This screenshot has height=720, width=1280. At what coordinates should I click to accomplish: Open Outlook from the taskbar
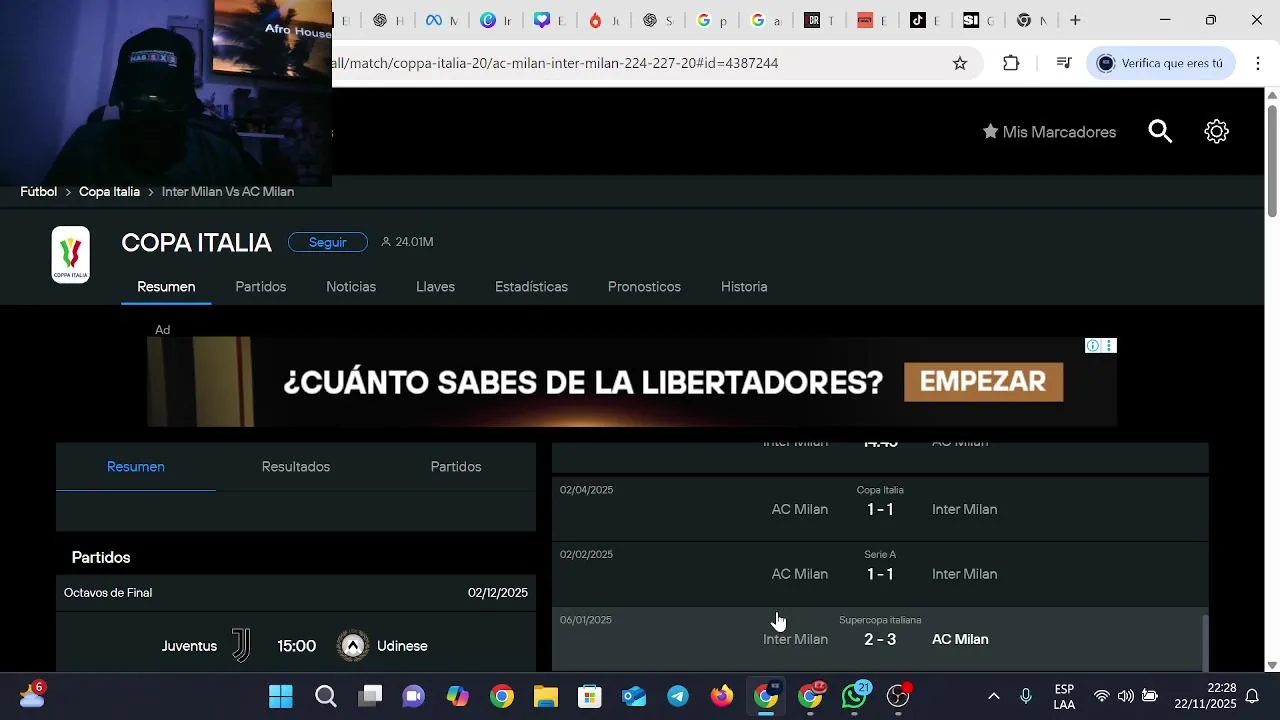coord(634,696)
